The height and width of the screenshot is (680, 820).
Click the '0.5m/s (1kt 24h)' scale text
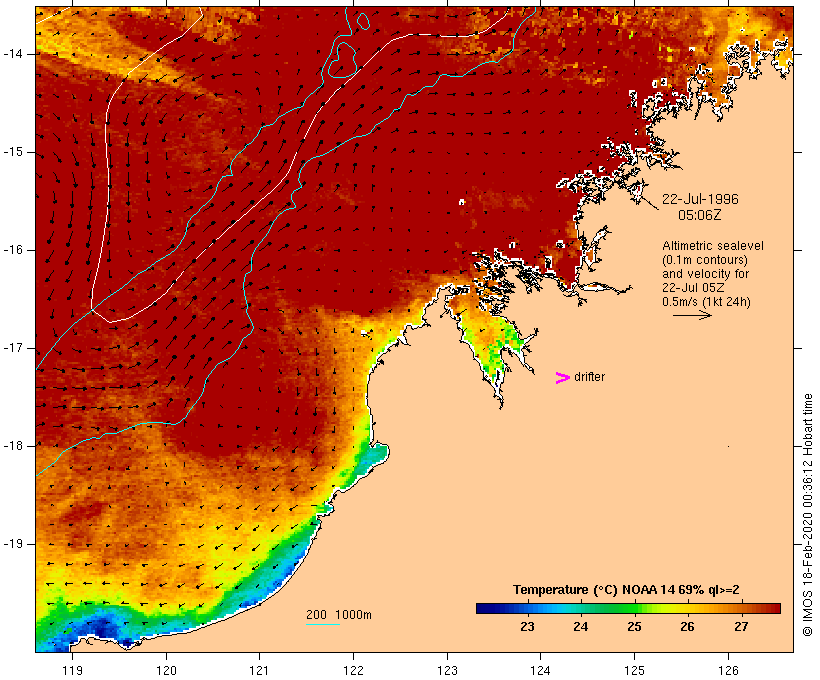(x=706, y=302)
